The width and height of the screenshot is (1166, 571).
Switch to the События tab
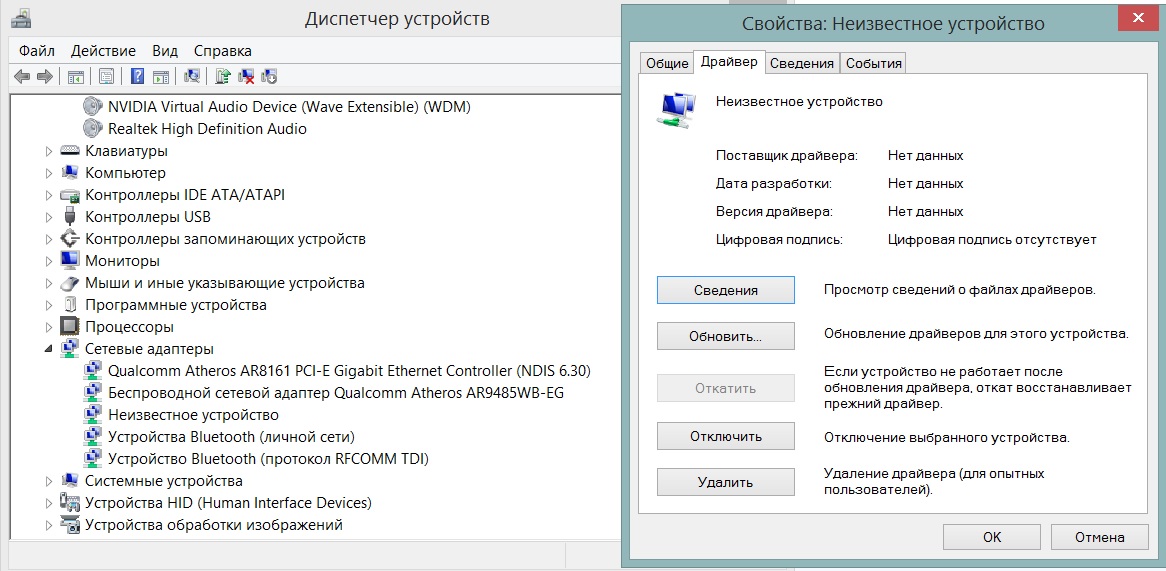click(x=873, y=63)
